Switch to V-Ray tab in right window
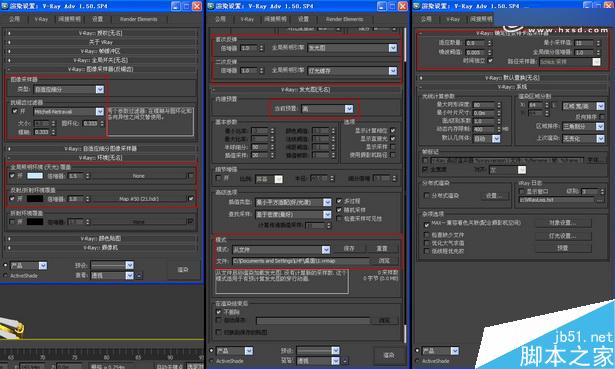The image size is (615, 369). (453, 19)
